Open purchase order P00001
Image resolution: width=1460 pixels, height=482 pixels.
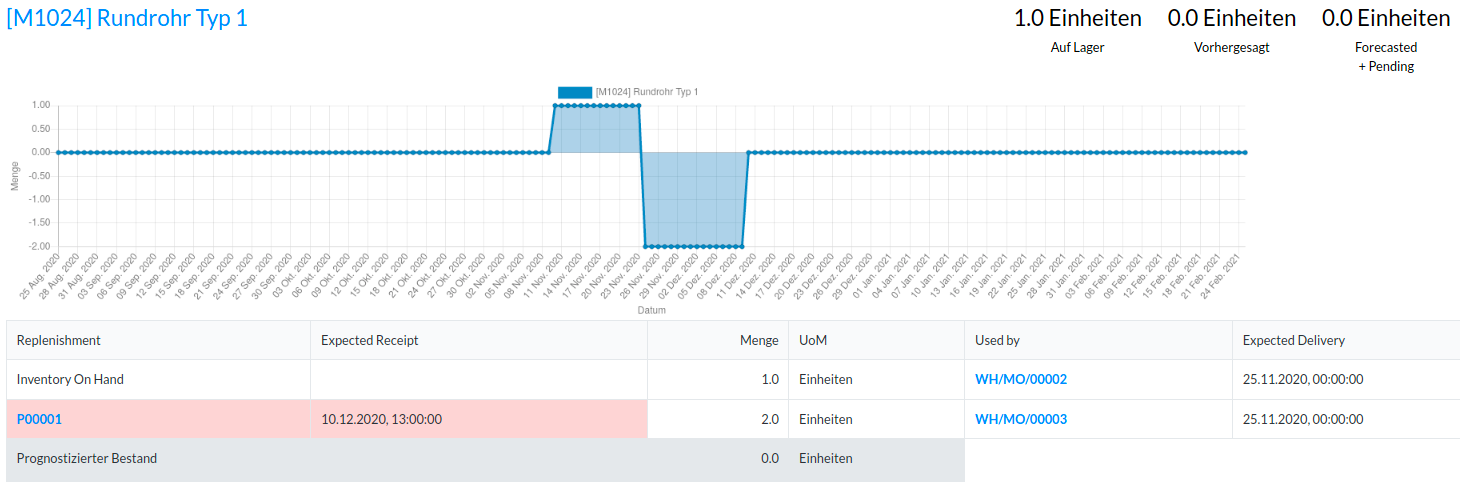[x=39, y=419]
